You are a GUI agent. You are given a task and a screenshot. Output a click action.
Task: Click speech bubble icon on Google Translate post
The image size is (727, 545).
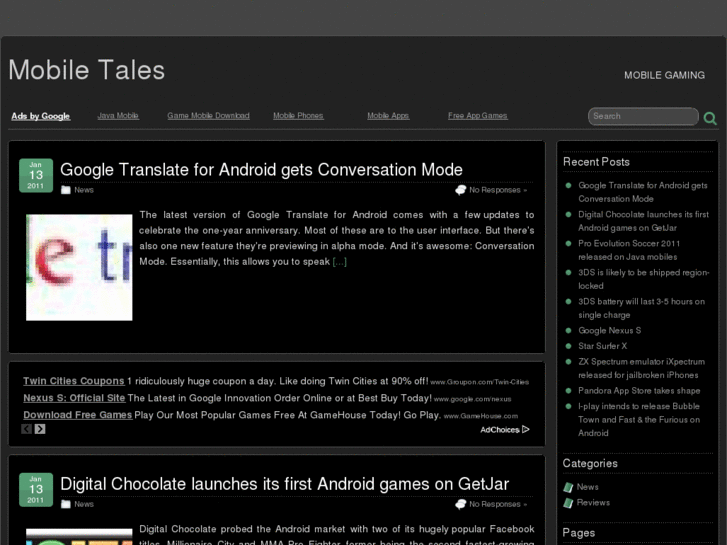460,190
